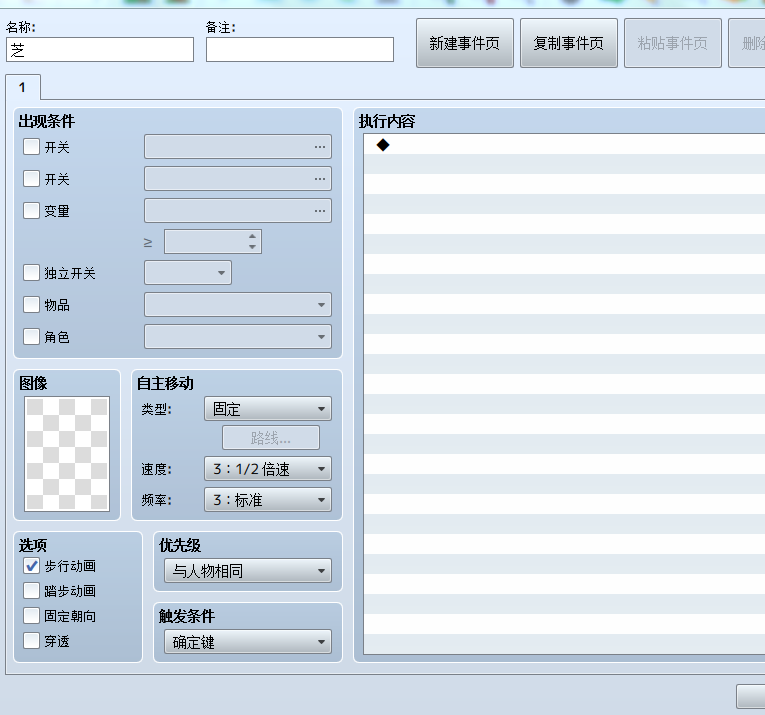Click the copy event page button 复制事件页
Screen dimensions: 765x715
pyautogui.click(x=568, y=43)
